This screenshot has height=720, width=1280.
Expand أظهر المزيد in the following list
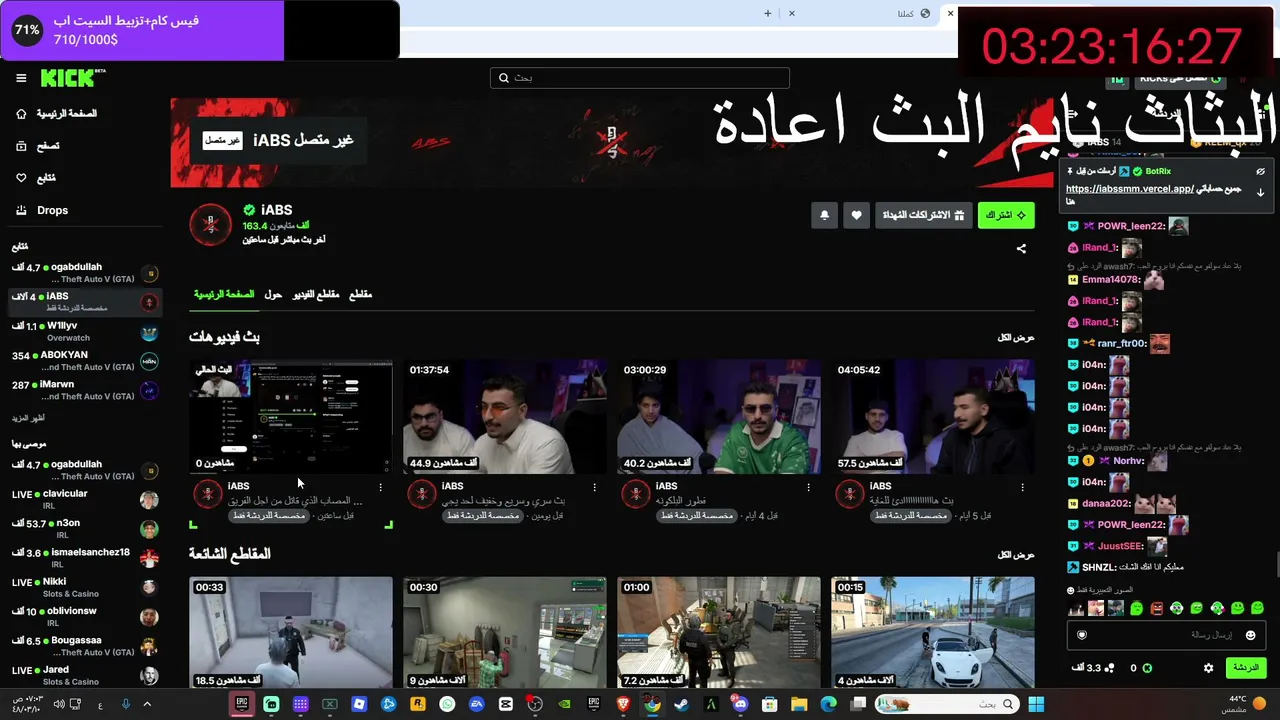click(28, 418)
